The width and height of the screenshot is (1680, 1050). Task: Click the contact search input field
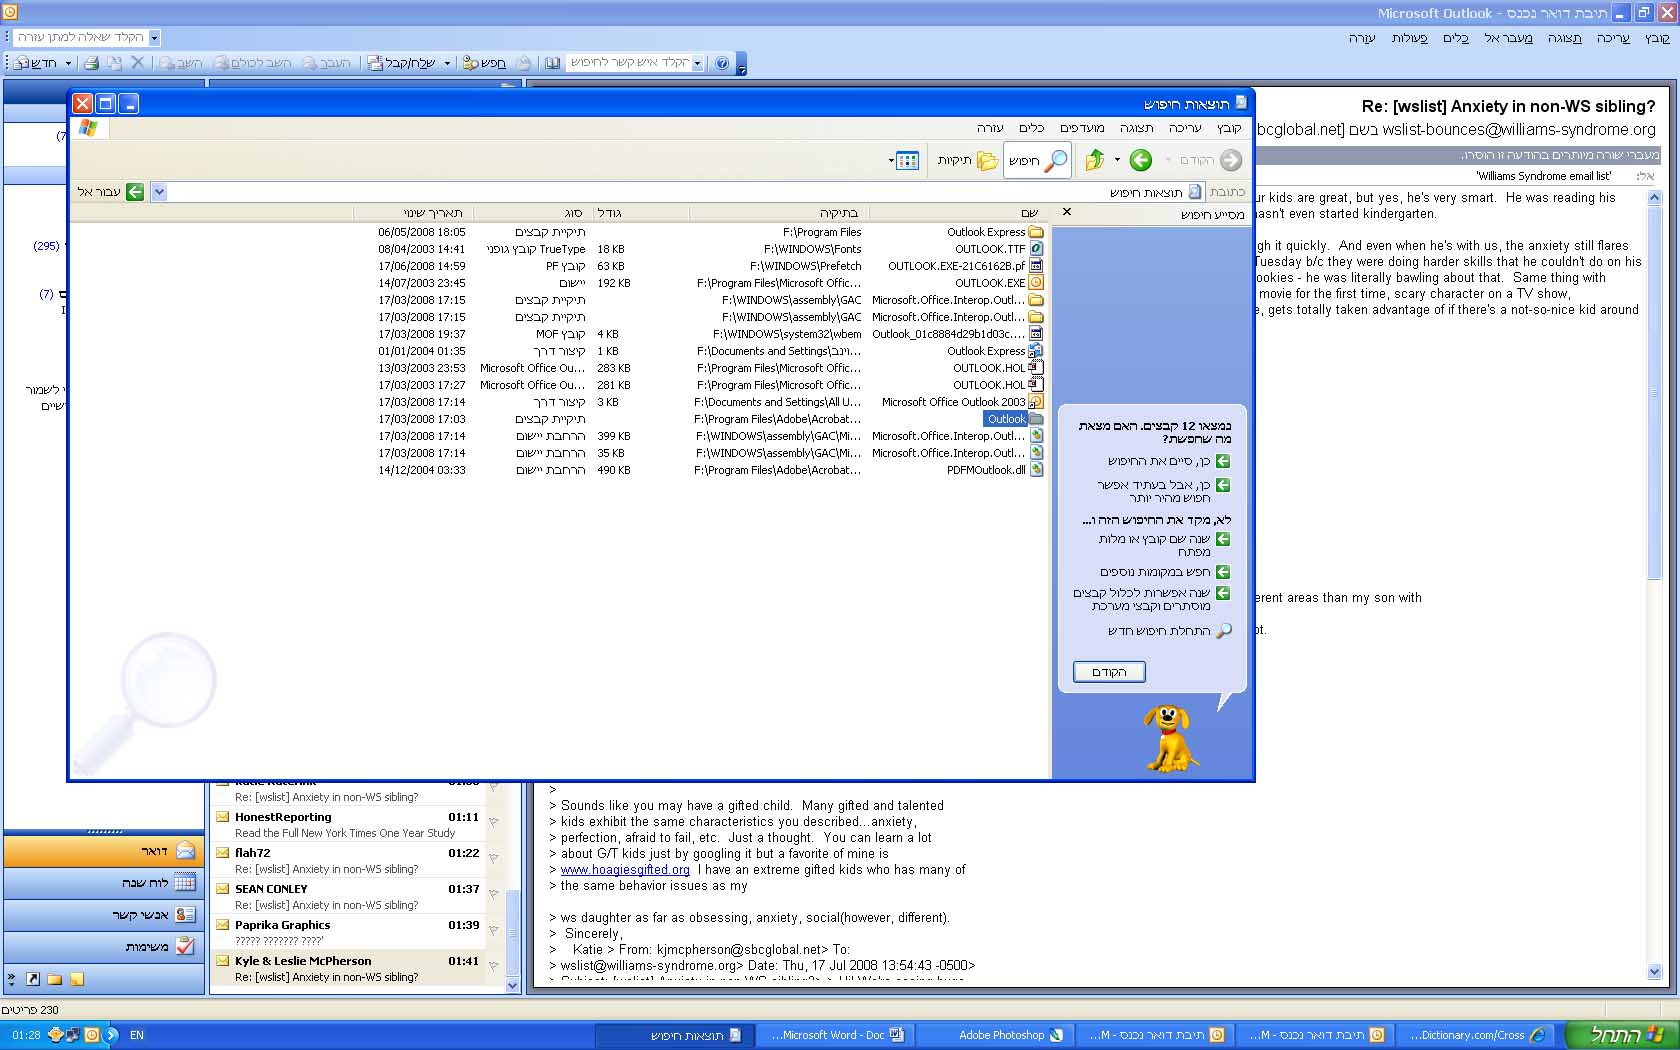(629, 63)
